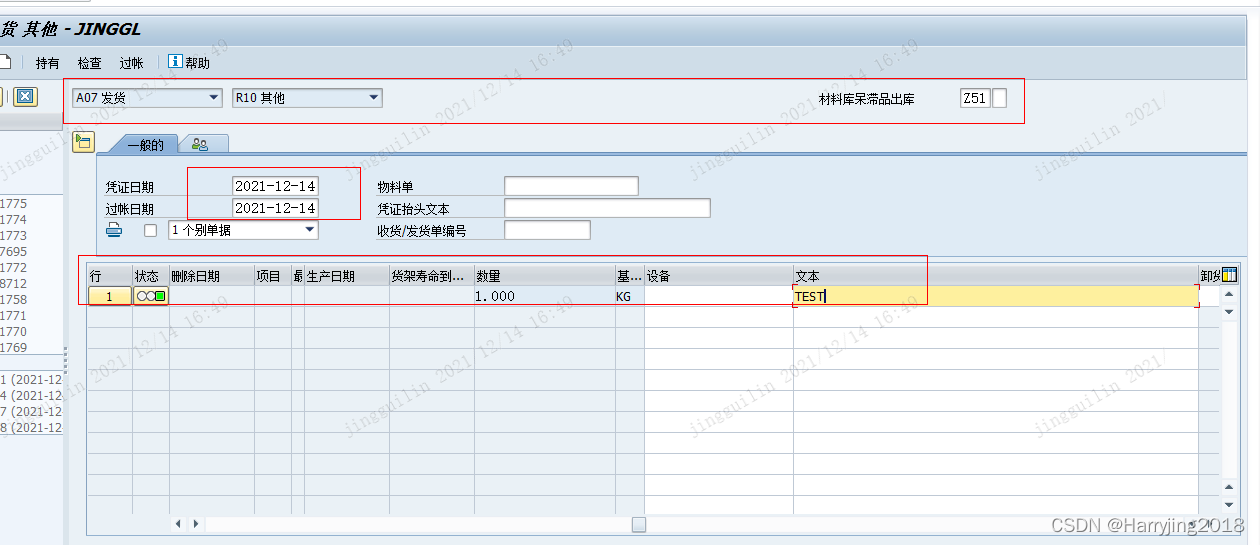This screenshot has width=1260, height=545.
Task: Click the 生产日期 column header
Action: 346,276
